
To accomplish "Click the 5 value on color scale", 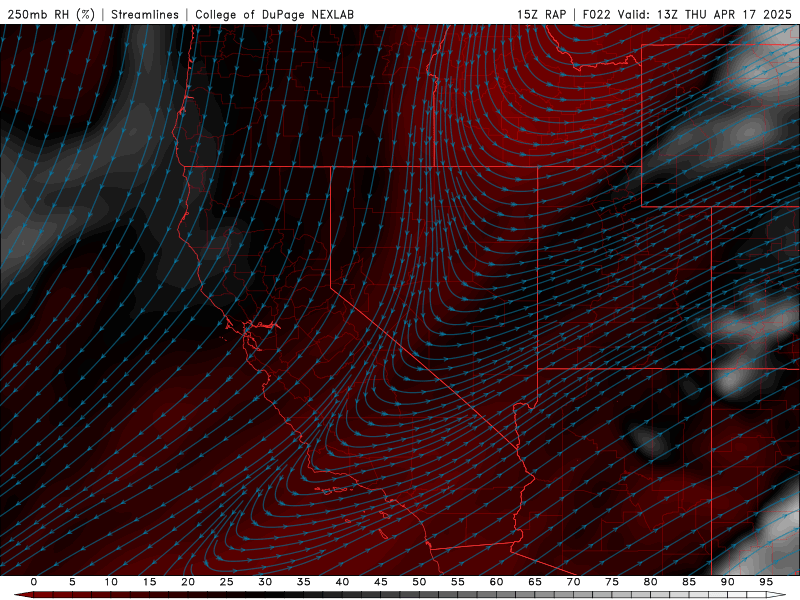I will click(72, 582).
